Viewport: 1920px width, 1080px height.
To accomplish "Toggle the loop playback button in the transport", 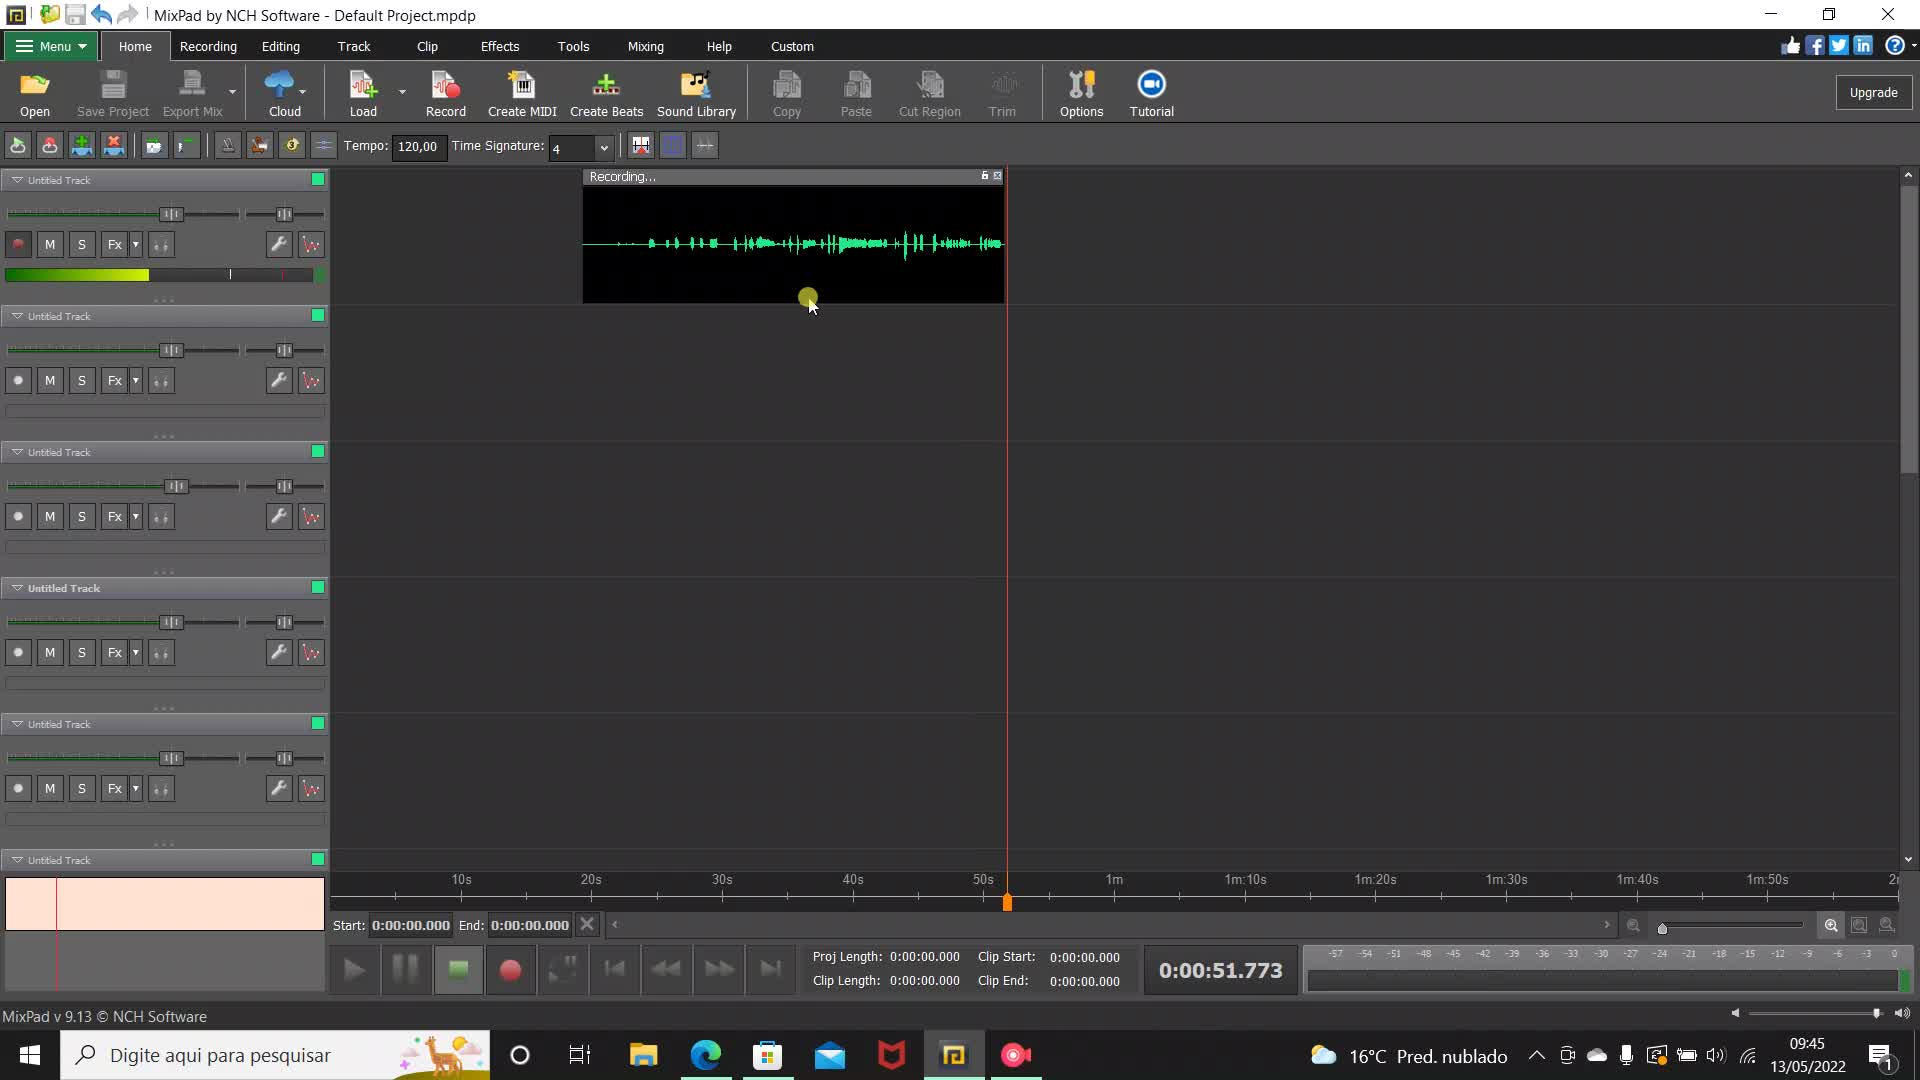I will 562,969.
